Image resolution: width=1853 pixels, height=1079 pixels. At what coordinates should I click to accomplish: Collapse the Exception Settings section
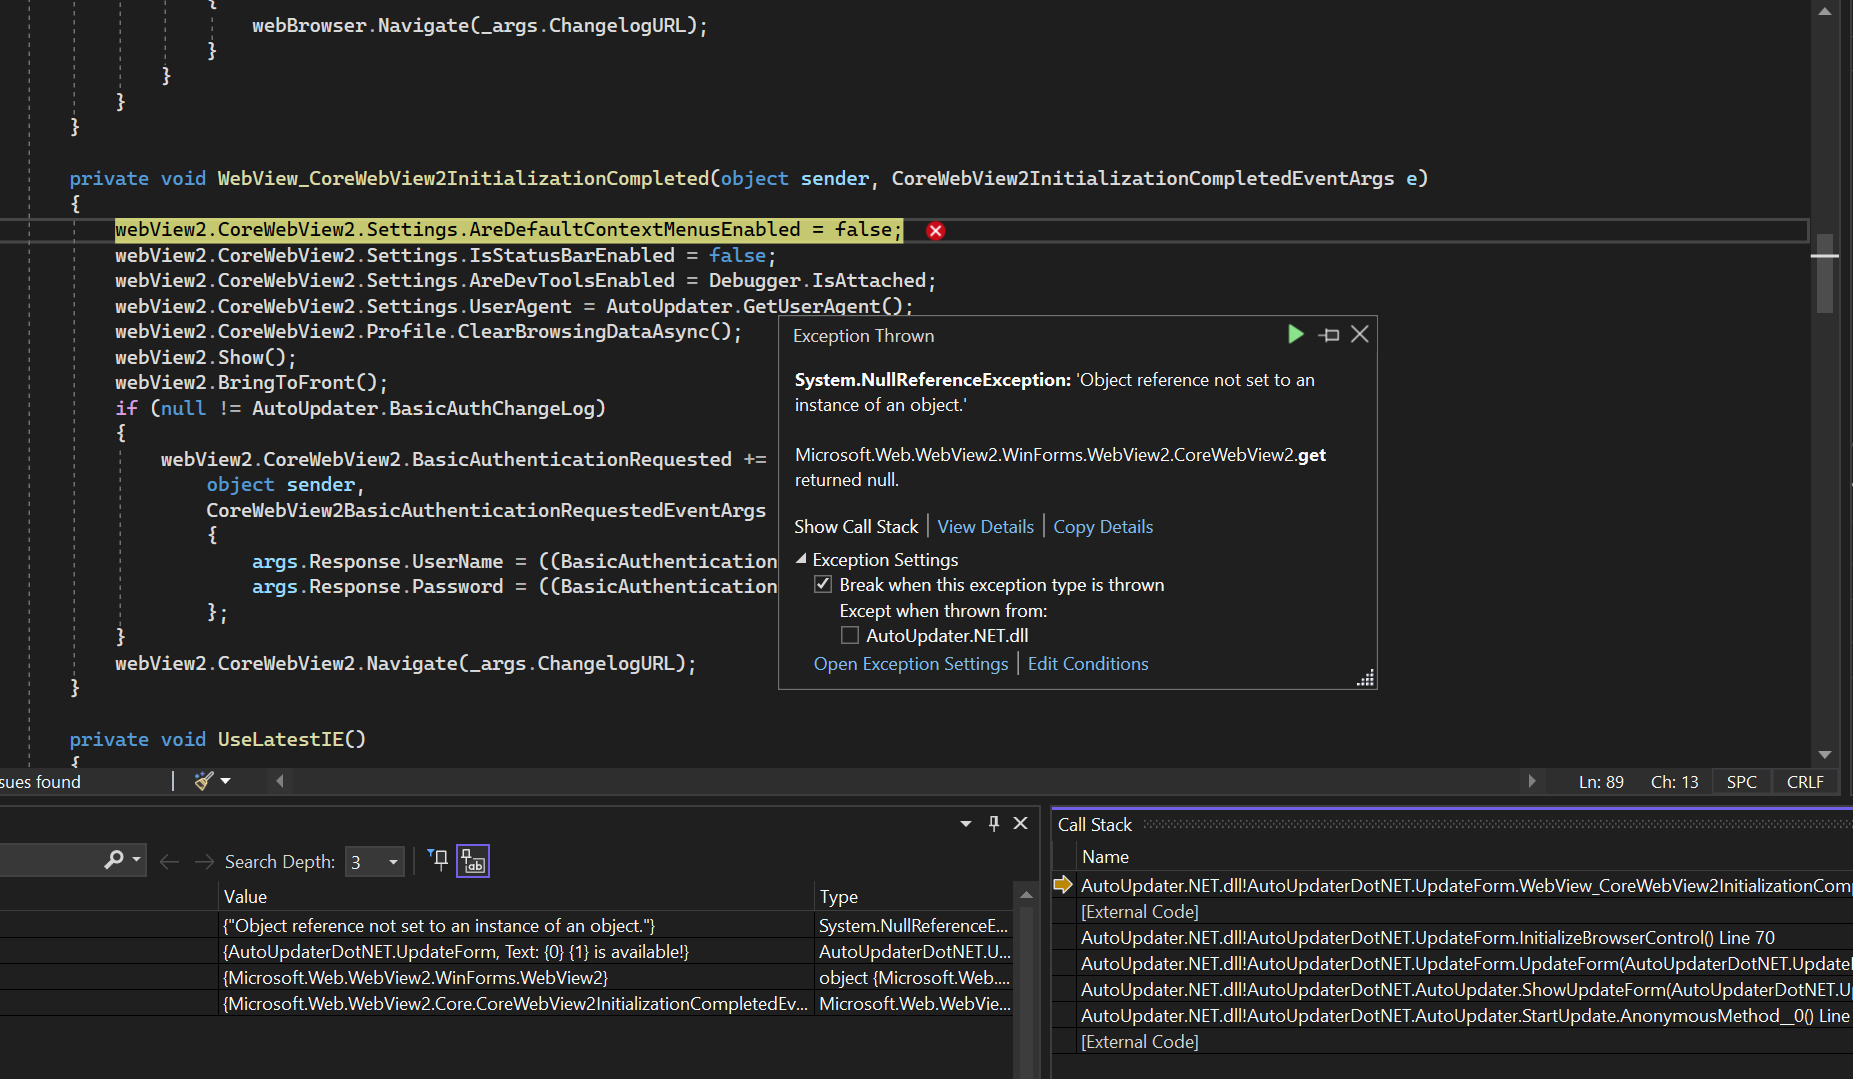point(802,559)
